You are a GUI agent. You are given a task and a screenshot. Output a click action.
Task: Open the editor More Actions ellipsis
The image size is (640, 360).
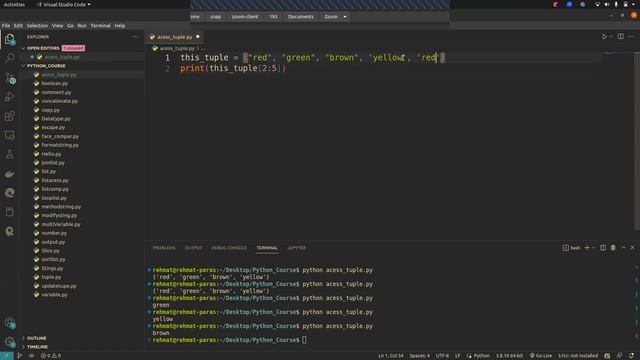[x=631, y=36]
